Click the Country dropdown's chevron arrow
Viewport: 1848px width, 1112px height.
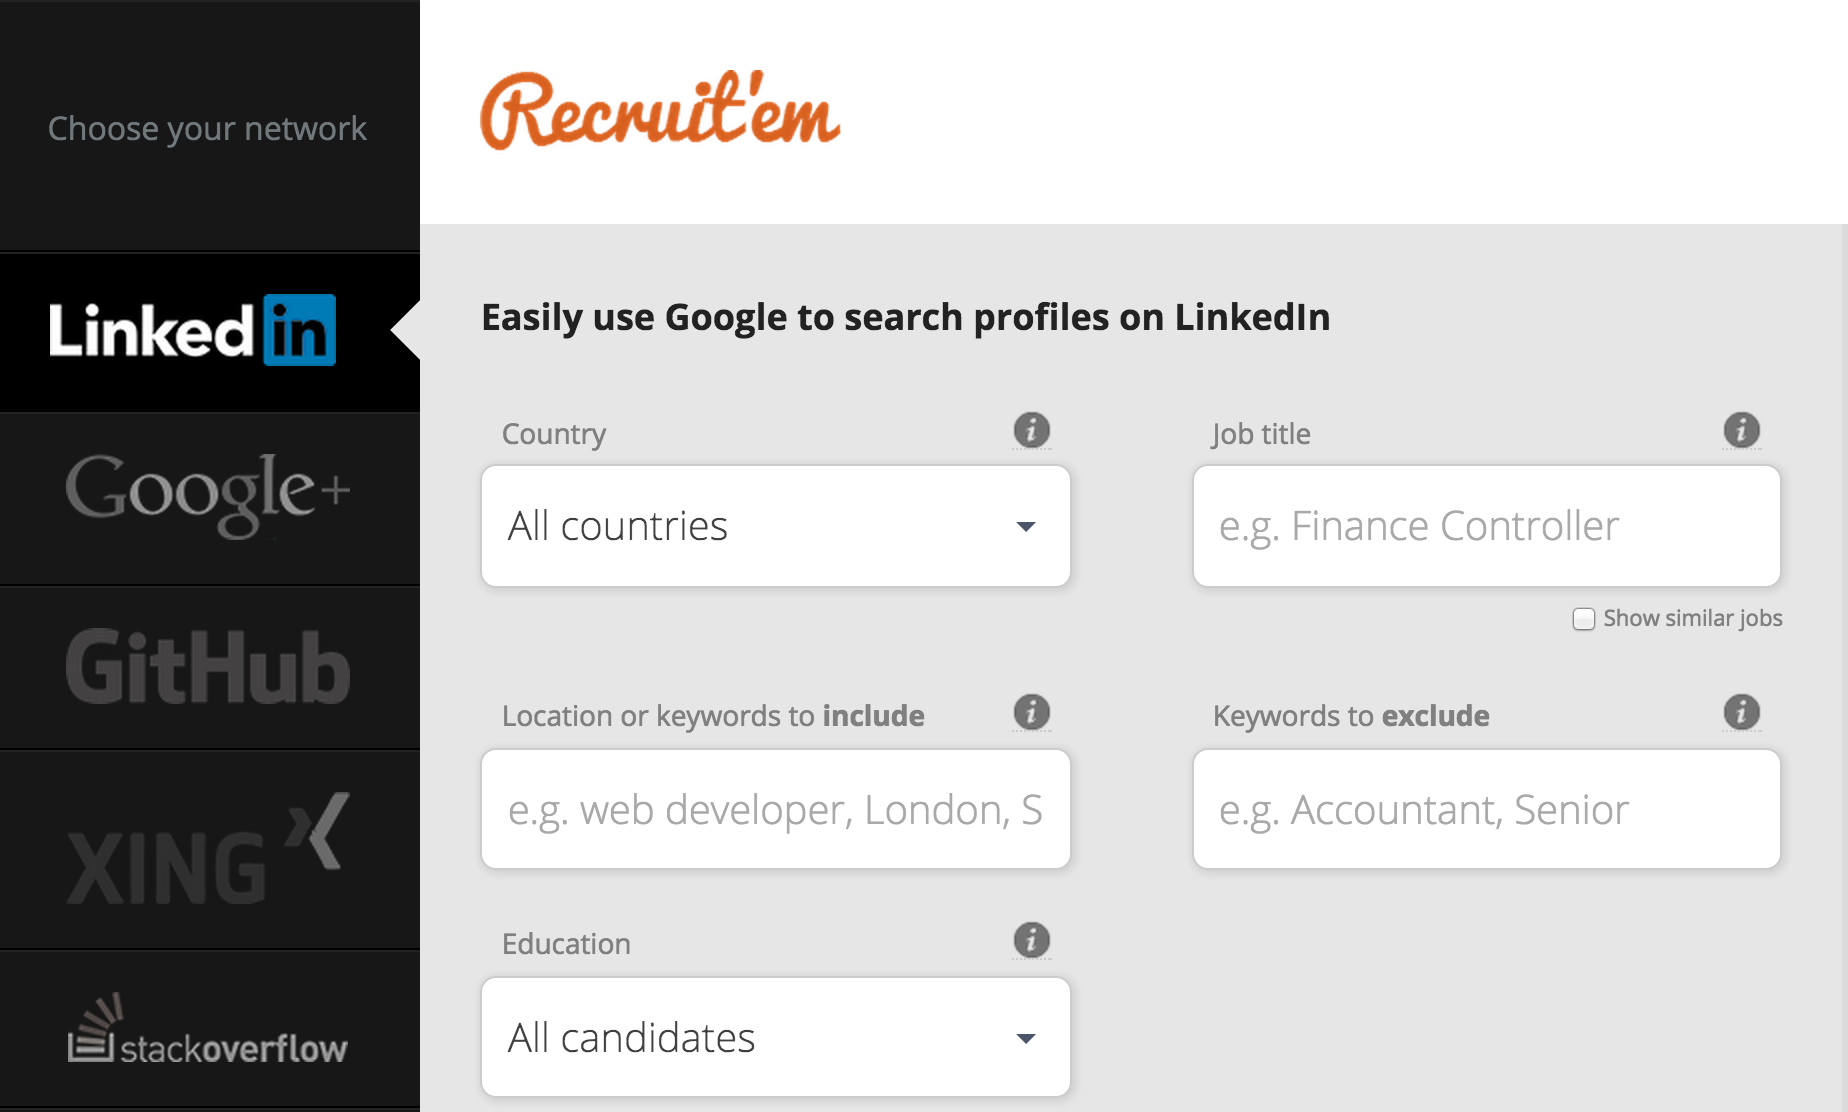[1026, 526]
